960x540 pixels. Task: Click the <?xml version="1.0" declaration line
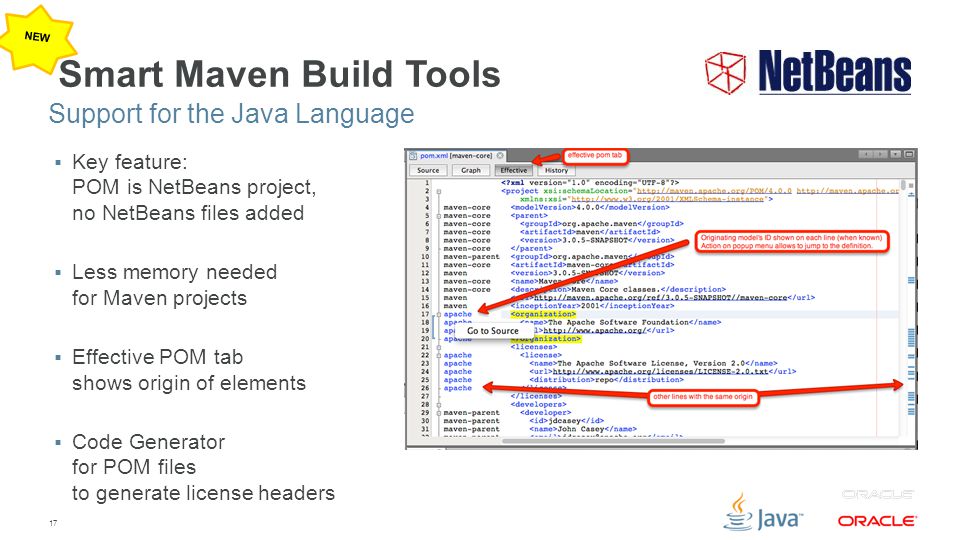click(590, 183)
